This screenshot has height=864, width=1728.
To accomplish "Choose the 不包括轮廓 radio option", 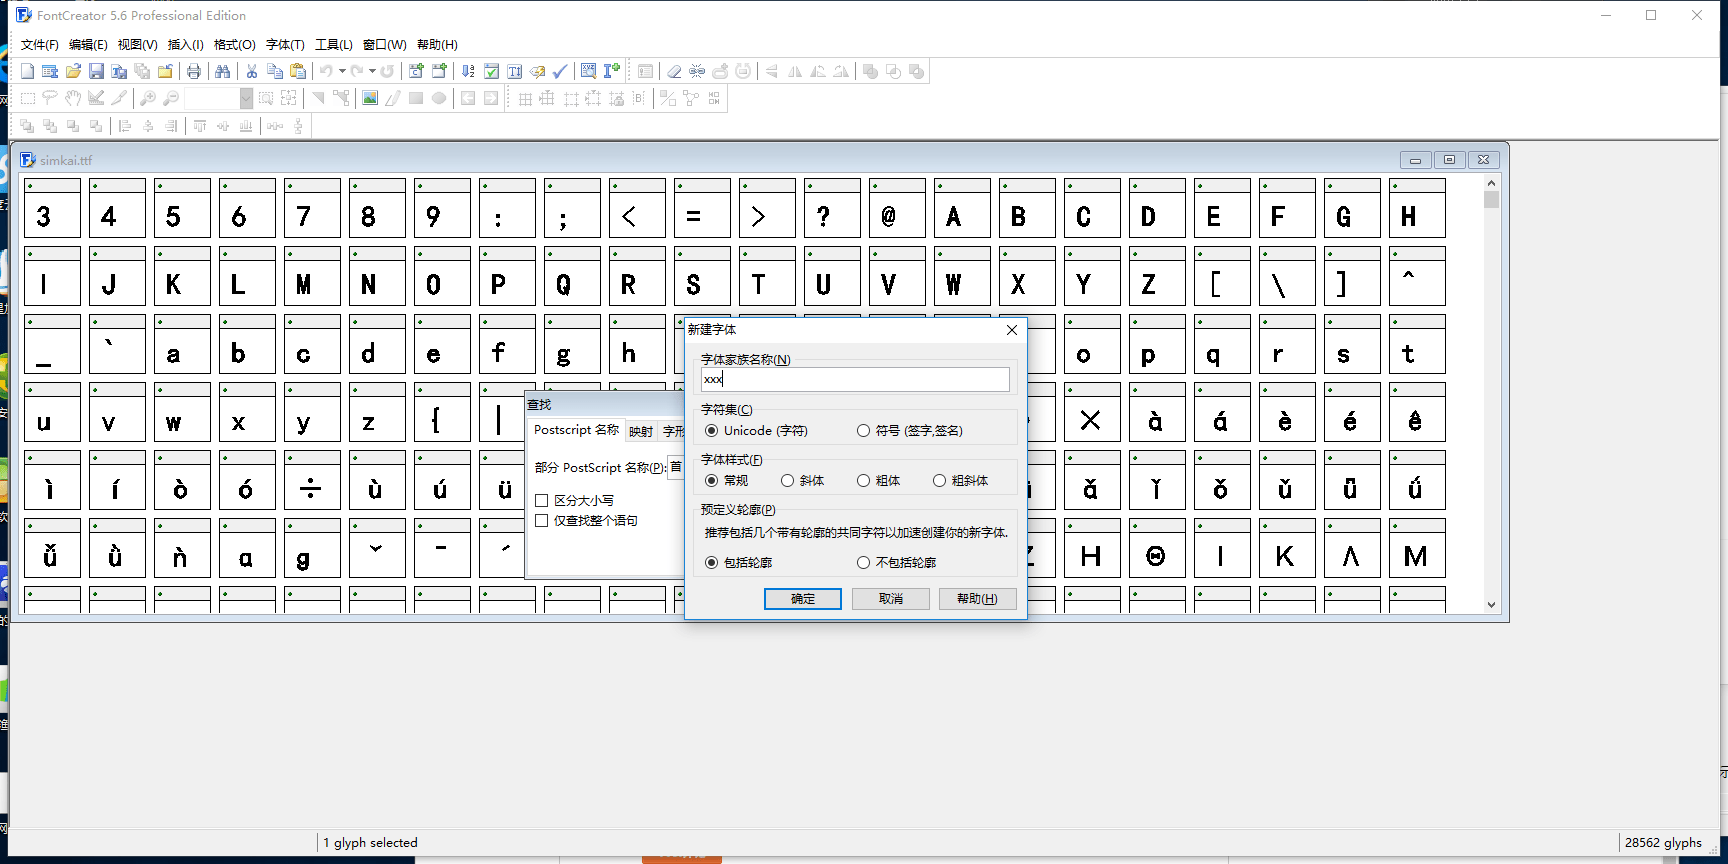I will (864, 563).
